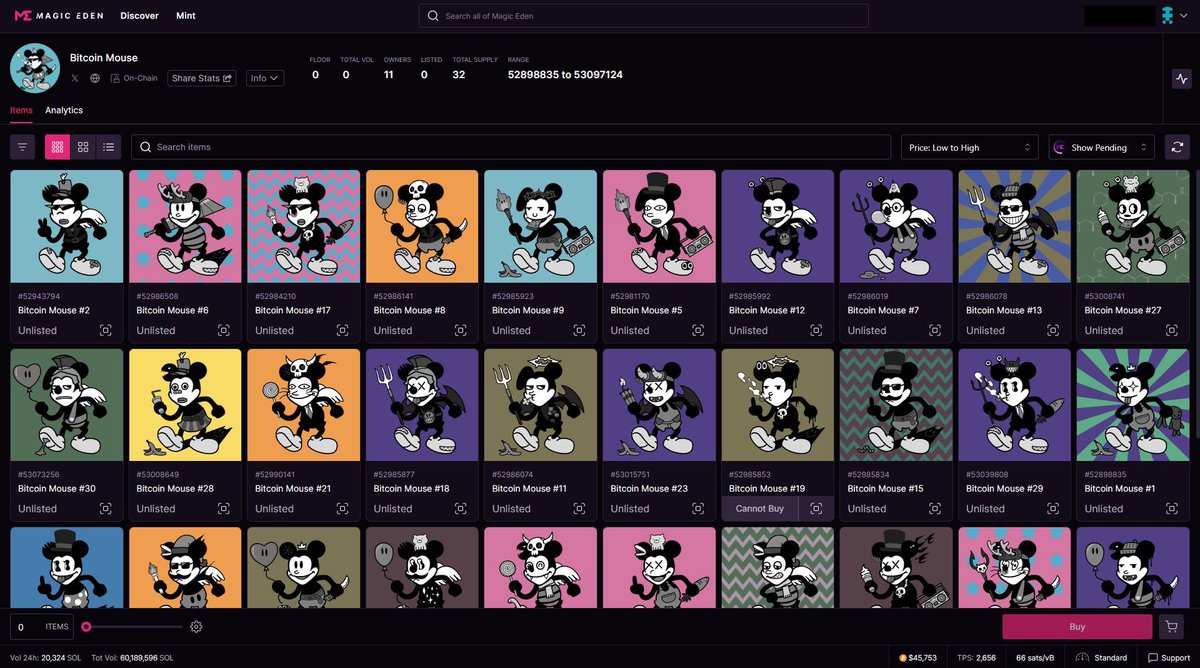
Task: Open Support chat
Action: click(1169, 658)
